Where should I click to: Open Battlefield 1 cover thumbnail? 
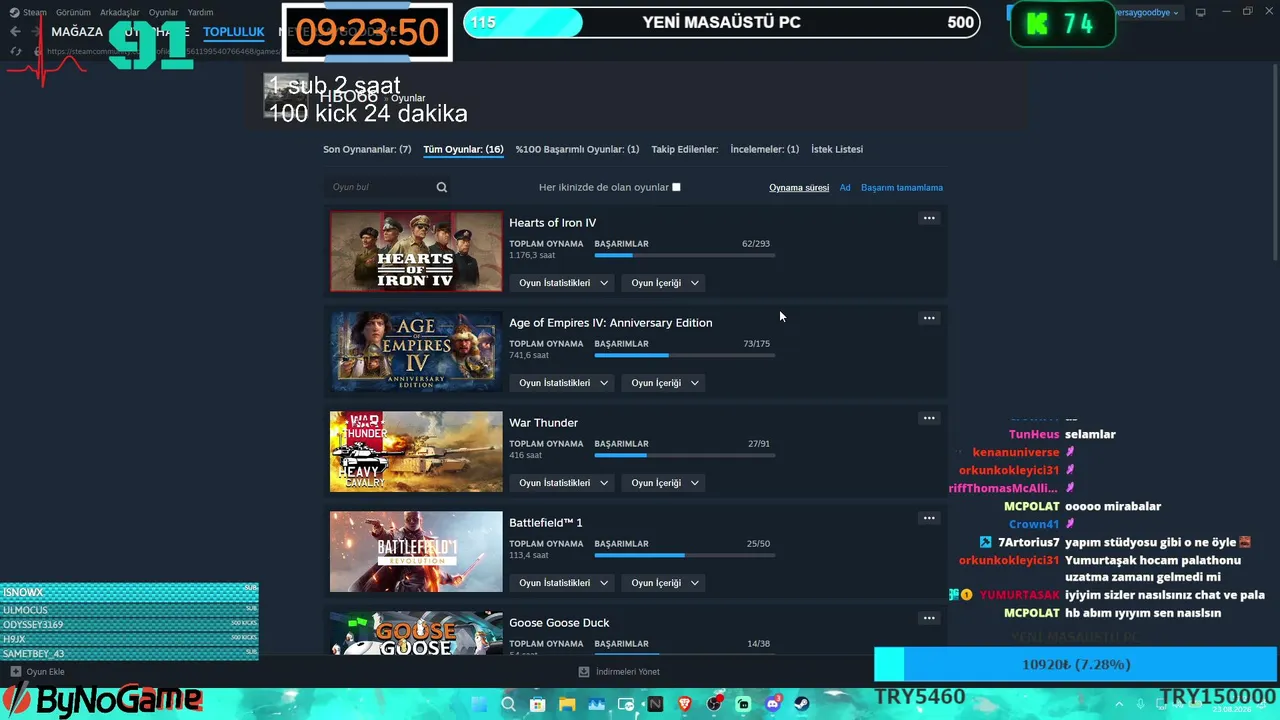[x=416, y=551]
